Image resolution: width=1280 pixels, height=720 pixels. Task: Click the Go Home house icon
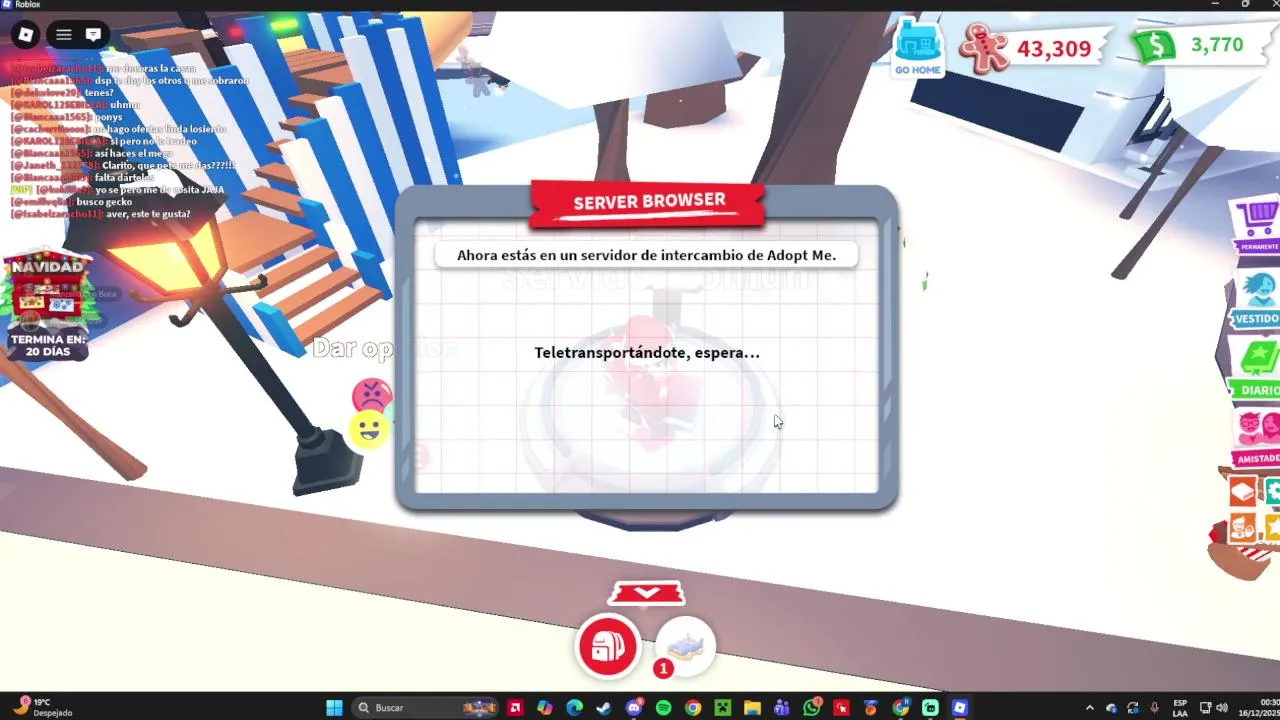click(917, 48)
